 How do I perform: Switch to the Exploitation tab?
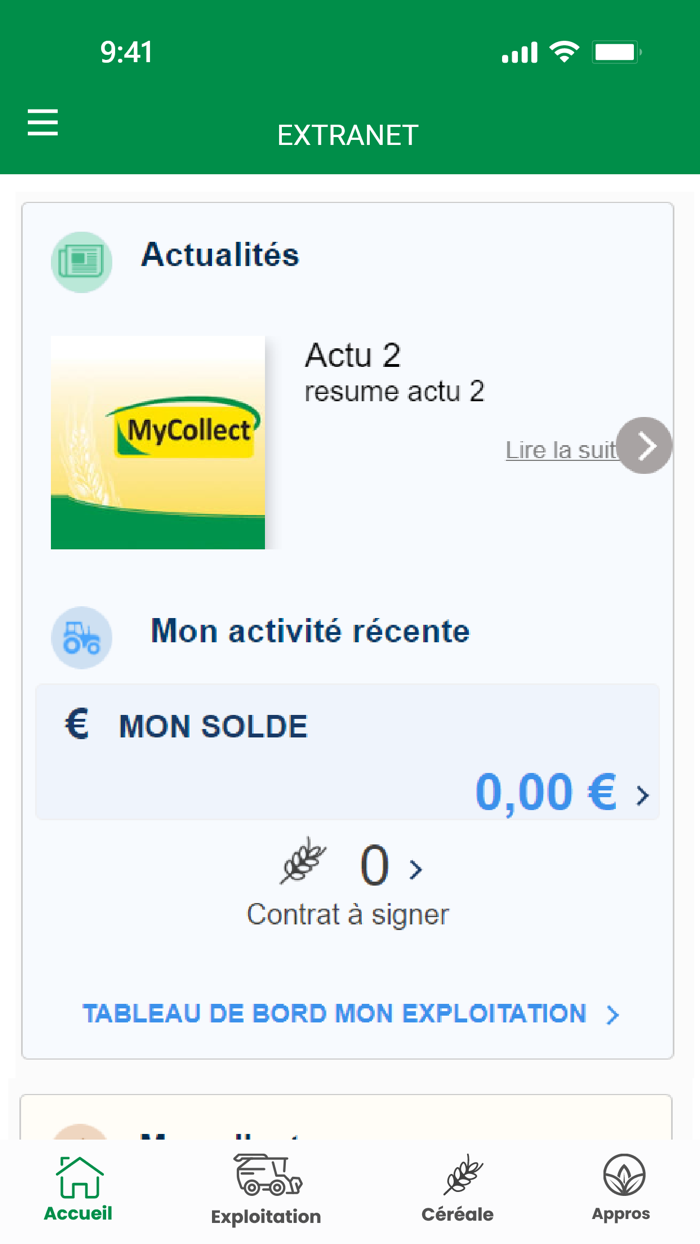pos(265,1190)
